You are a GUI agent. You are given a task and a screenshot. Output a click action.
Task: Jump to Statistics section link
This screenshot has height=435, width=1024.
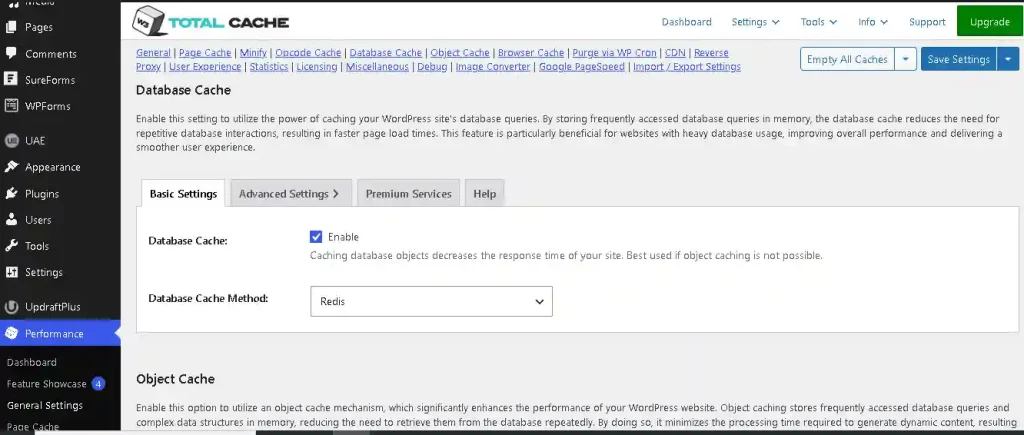point(269,67)
